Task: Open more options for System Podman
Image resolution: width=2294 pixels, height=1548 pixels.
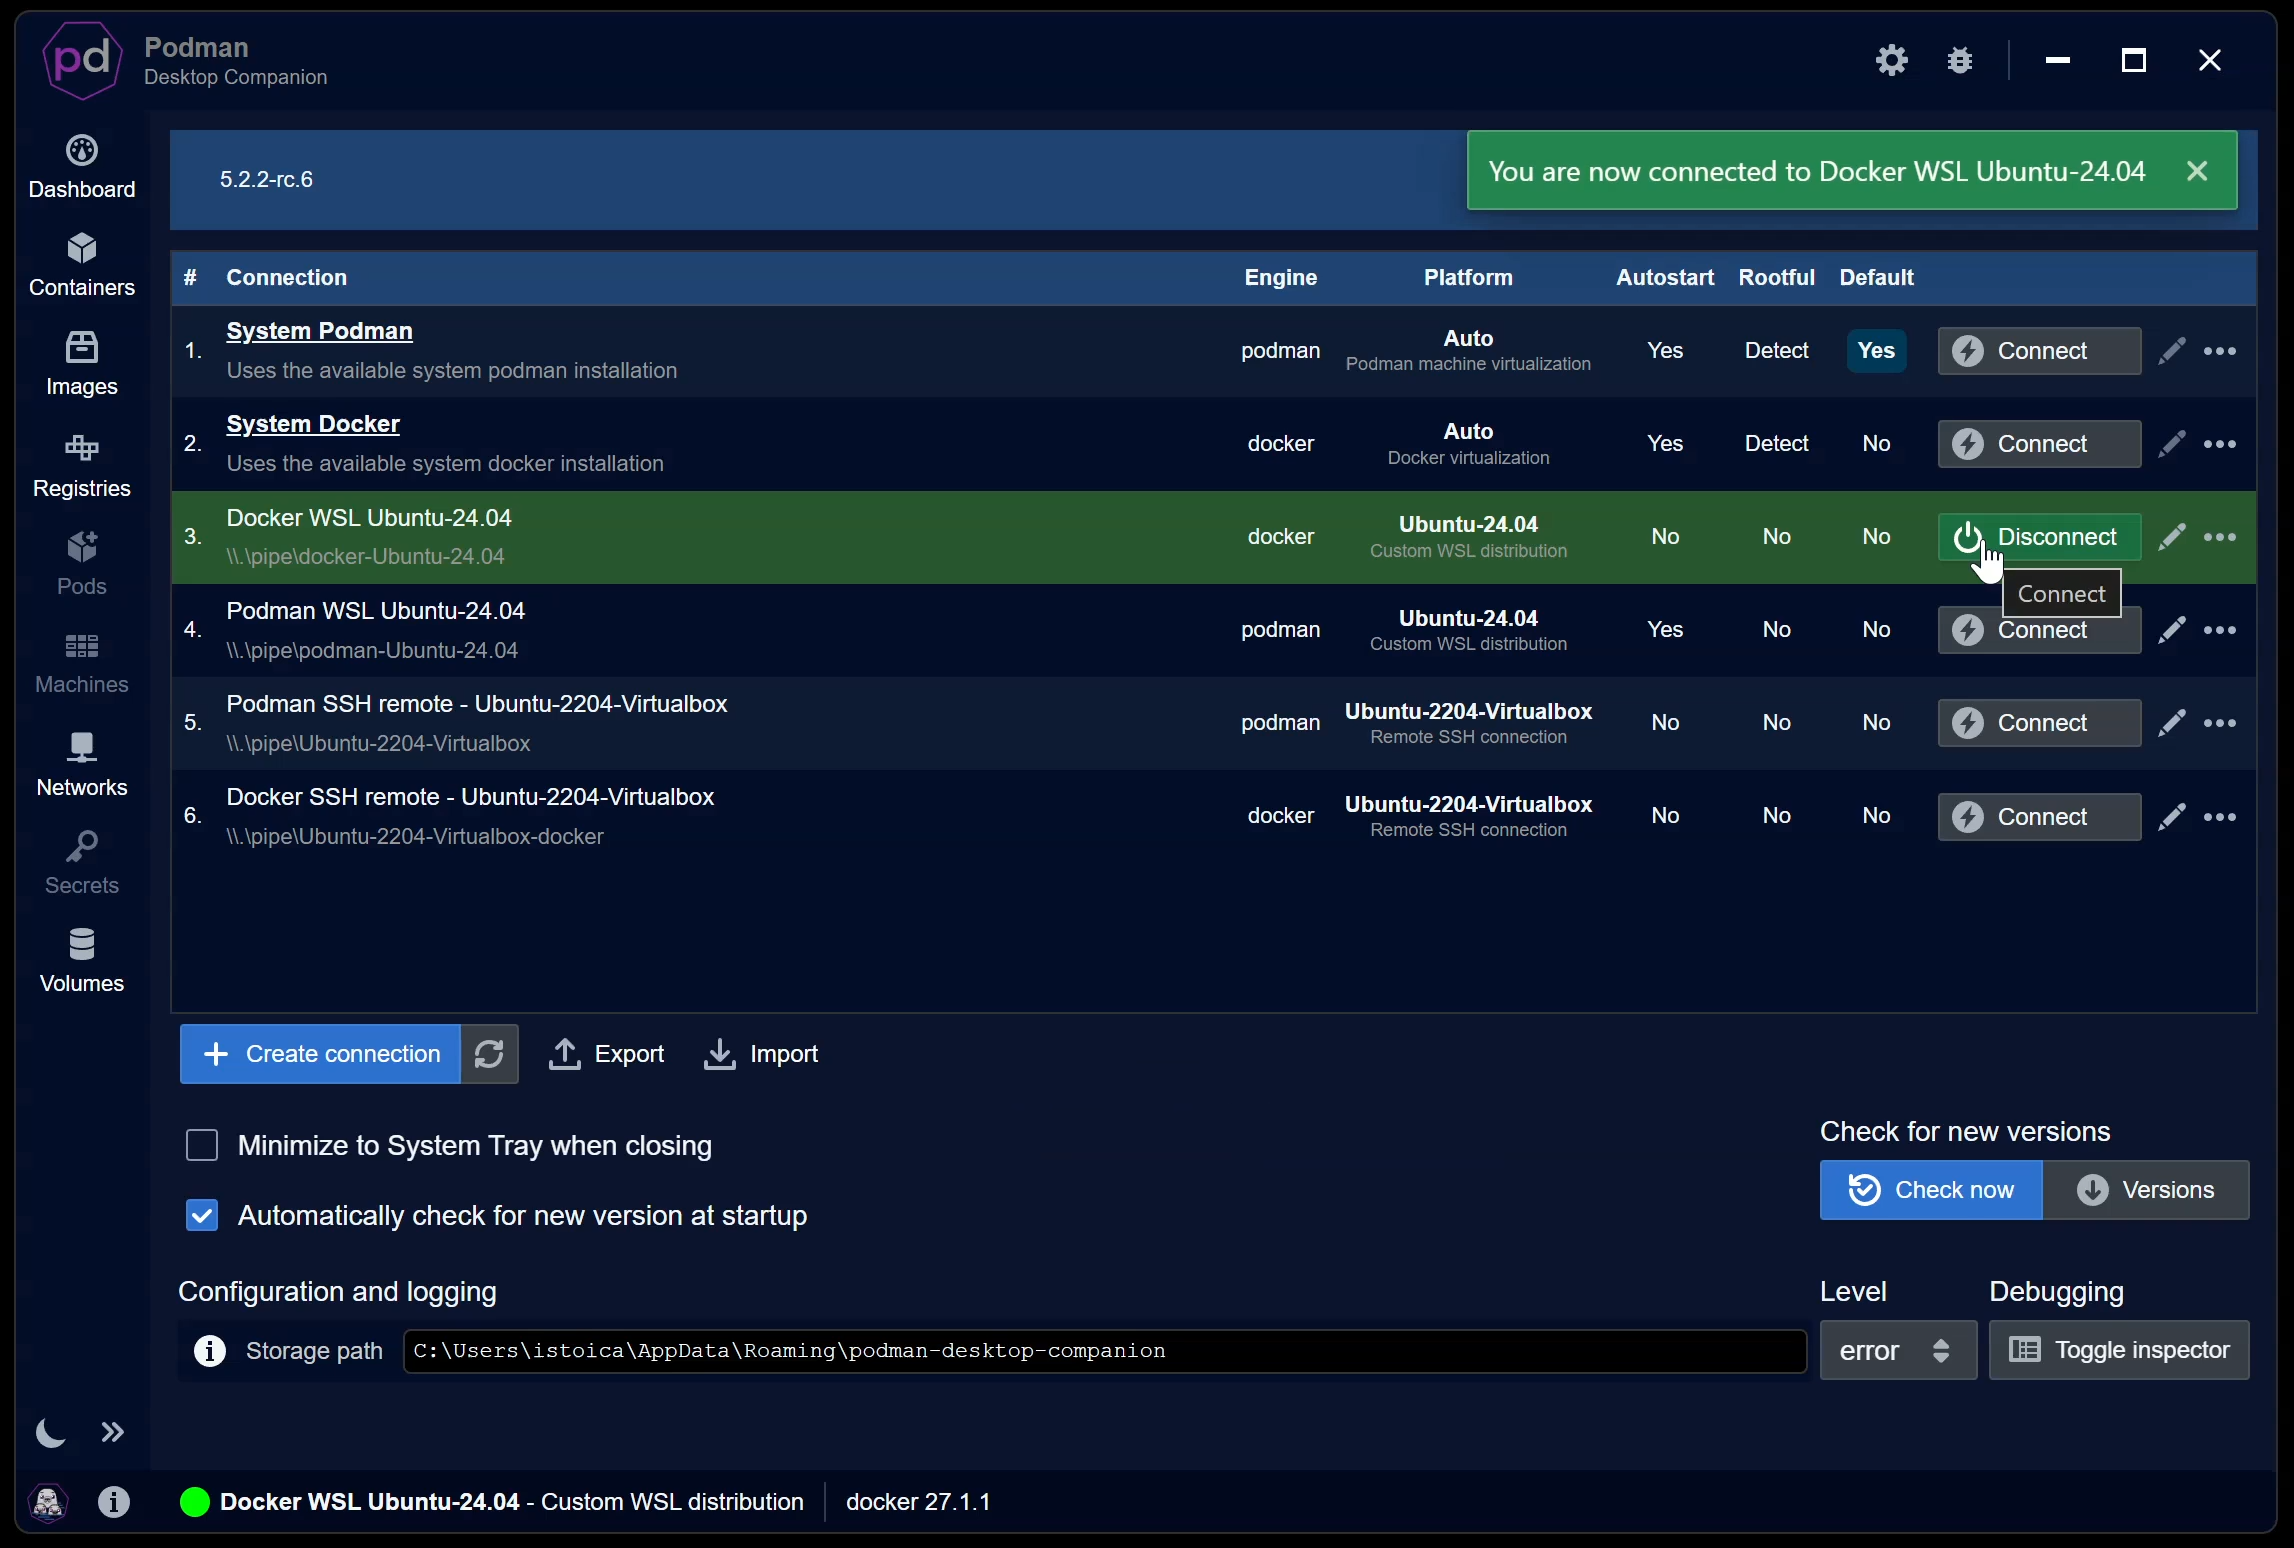Action: click(2220, 351)
